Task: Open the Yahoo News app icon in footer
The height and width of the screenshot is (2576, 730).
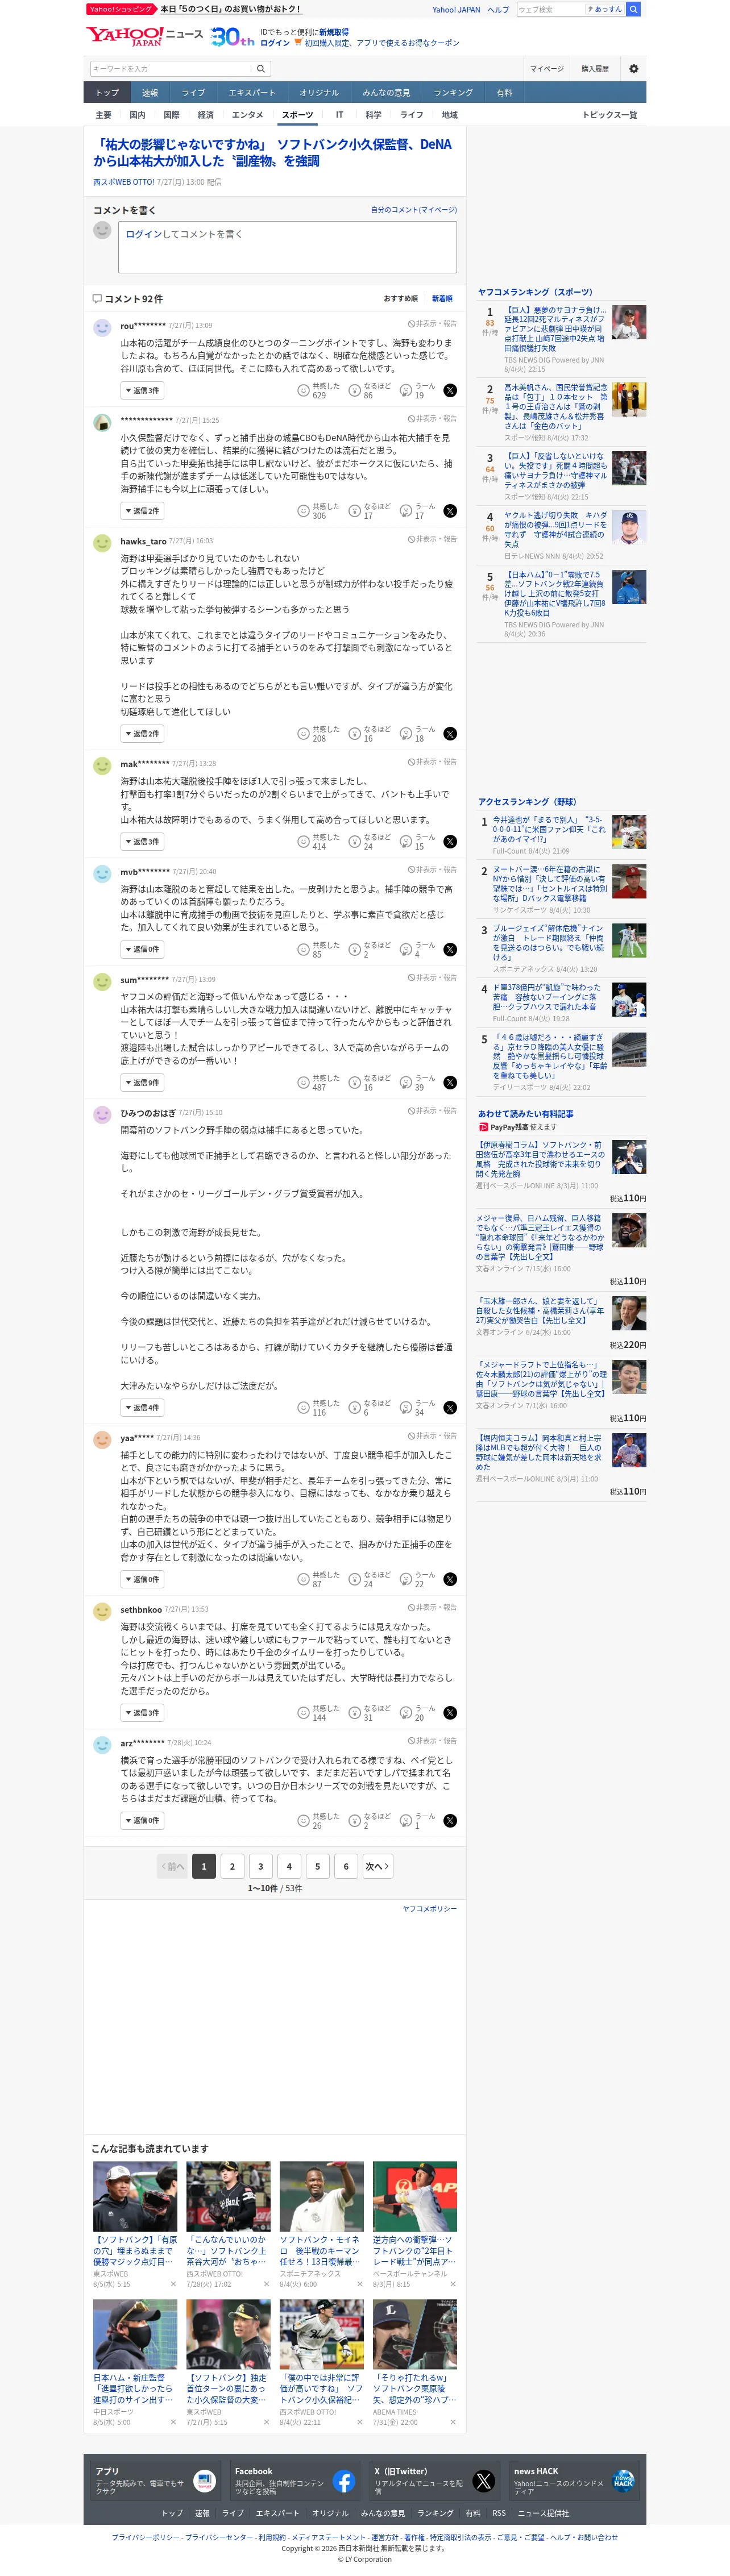Action: coord(204,2482)
